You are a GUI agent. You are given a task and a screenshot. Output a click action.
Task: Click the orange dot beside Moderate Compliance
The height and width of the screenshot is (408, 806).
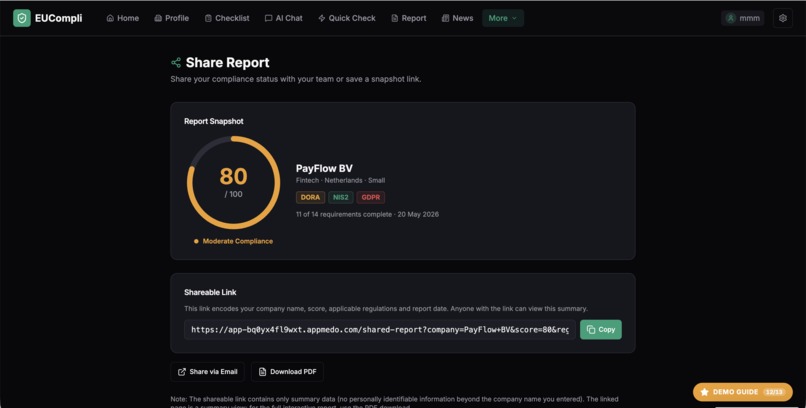coord(196,241)
